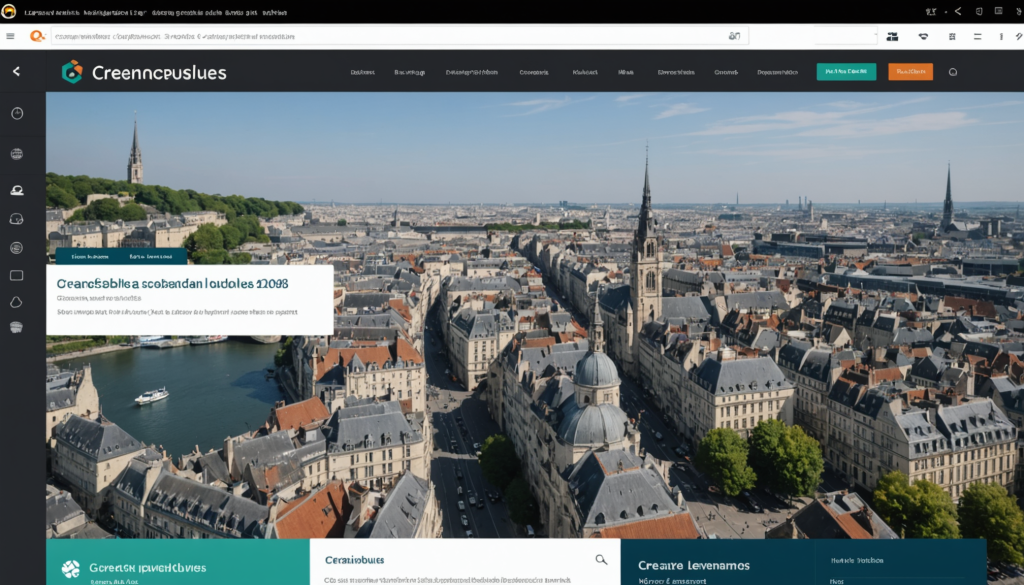Viewport: 1024px width, 585px height.
Task: Click the first solid icon after the short toolbar field
Action: [892, 37]
